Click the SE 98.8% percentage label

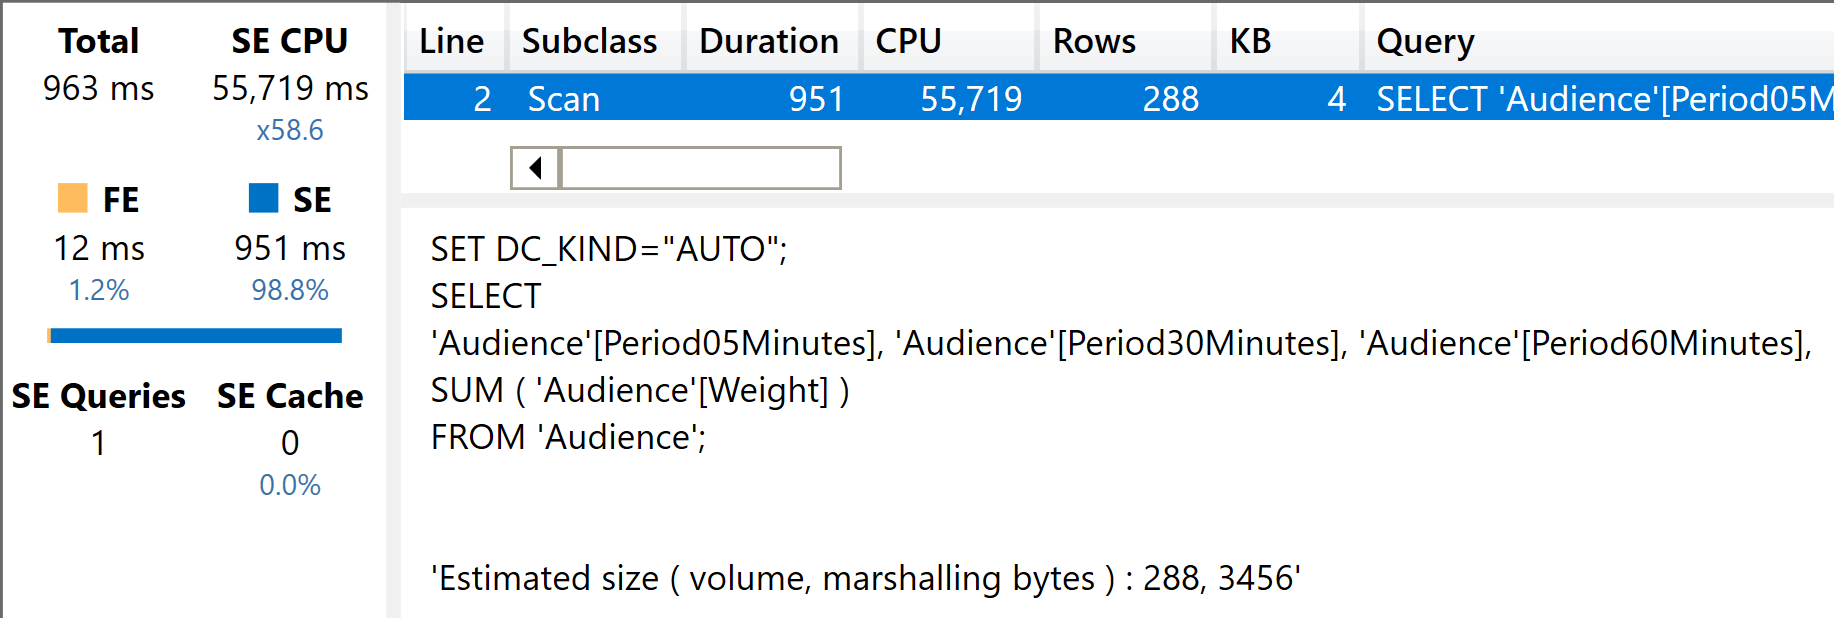(290, 290)
